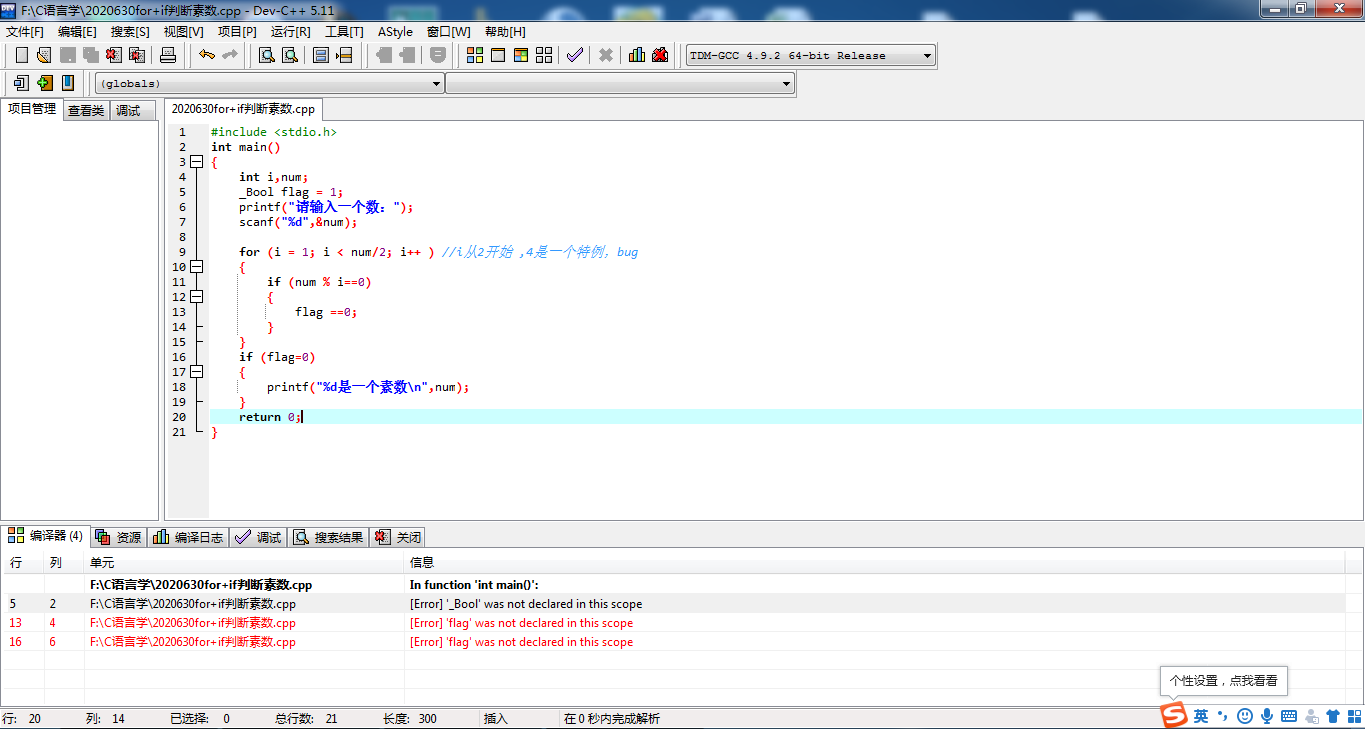Click the Sogou toolbox grid icon
Image resolution: width=1365 pixels, height=729 pixels.
1354,716
